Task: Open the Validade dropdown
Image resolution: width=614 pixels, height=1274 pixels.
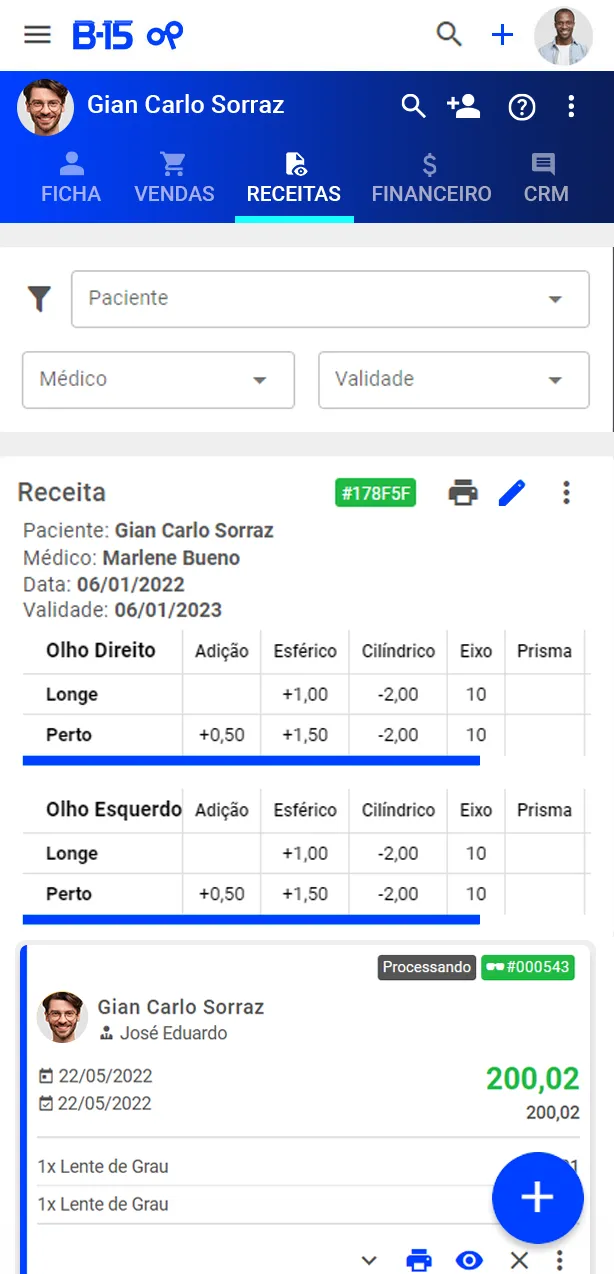Action: tap(452, 380)
